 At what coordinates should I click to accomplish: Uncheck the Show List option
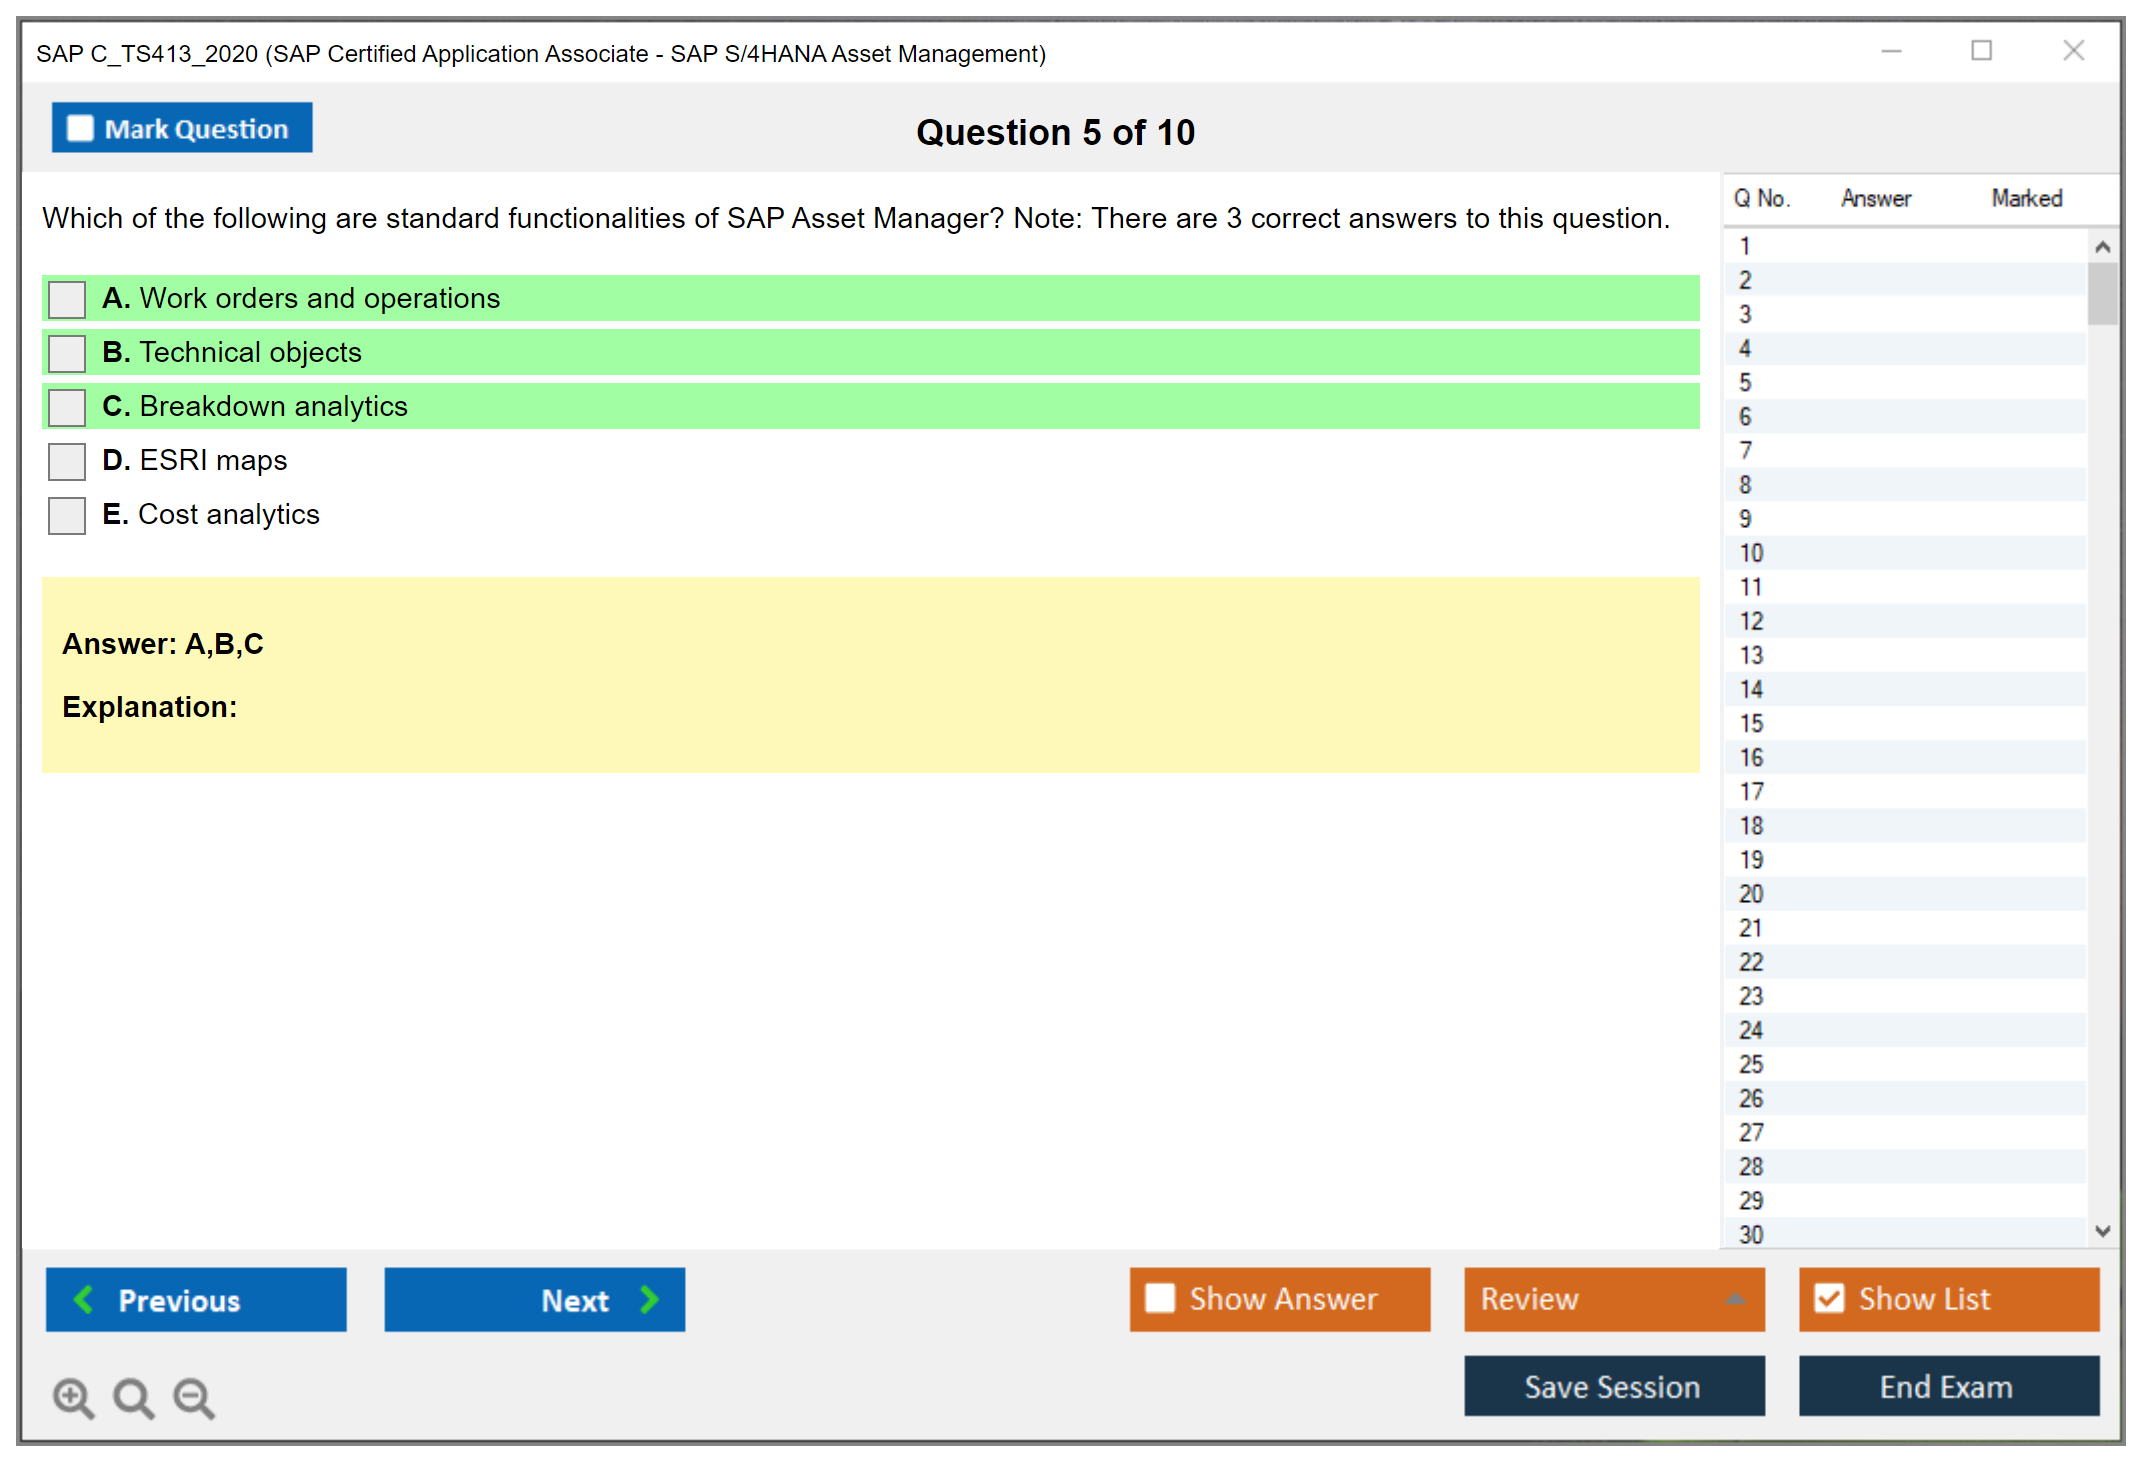(x=1829, y=1298)
